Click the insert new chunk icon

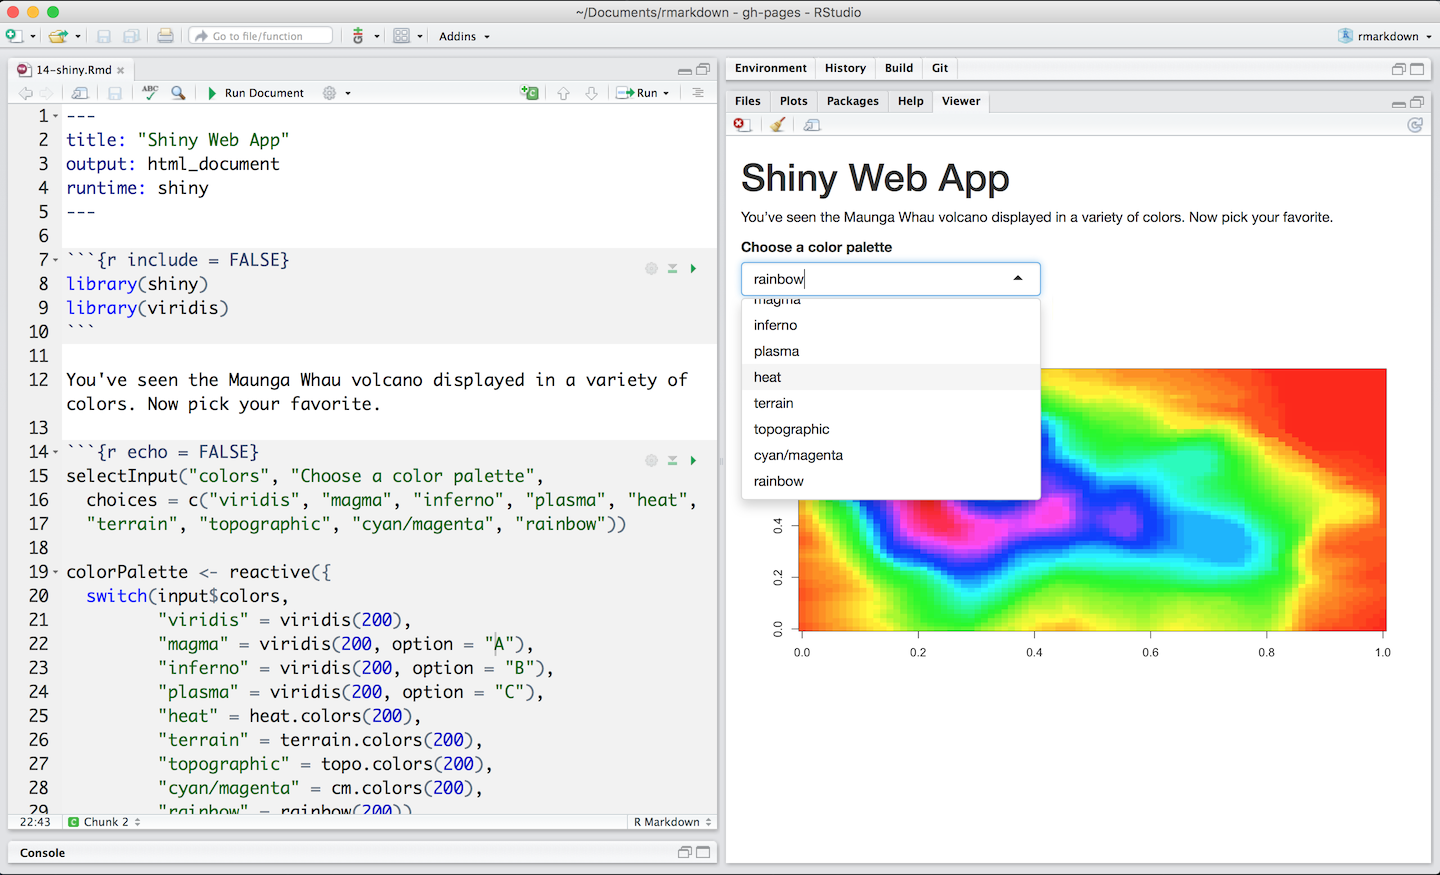pos(529,93)
